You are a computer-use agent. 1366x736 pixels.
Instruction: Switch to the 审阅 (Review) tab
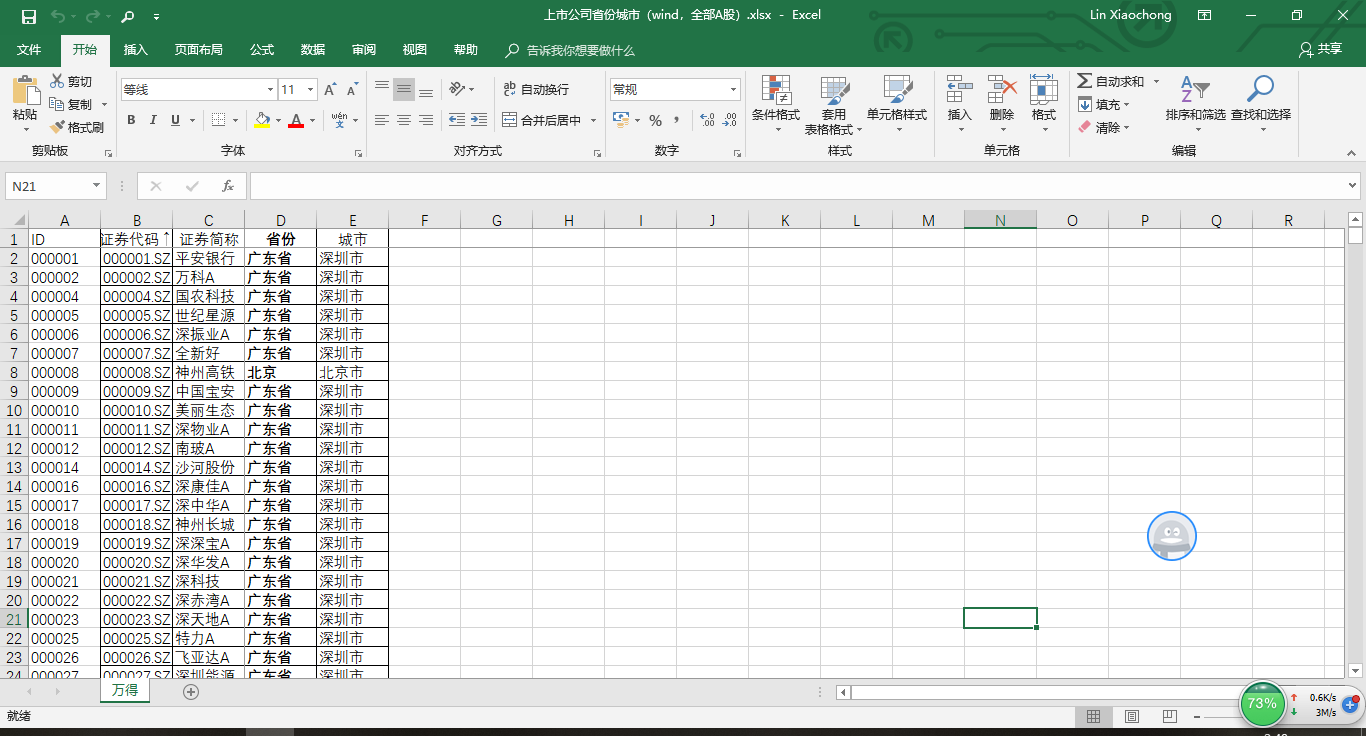(364, 50)
